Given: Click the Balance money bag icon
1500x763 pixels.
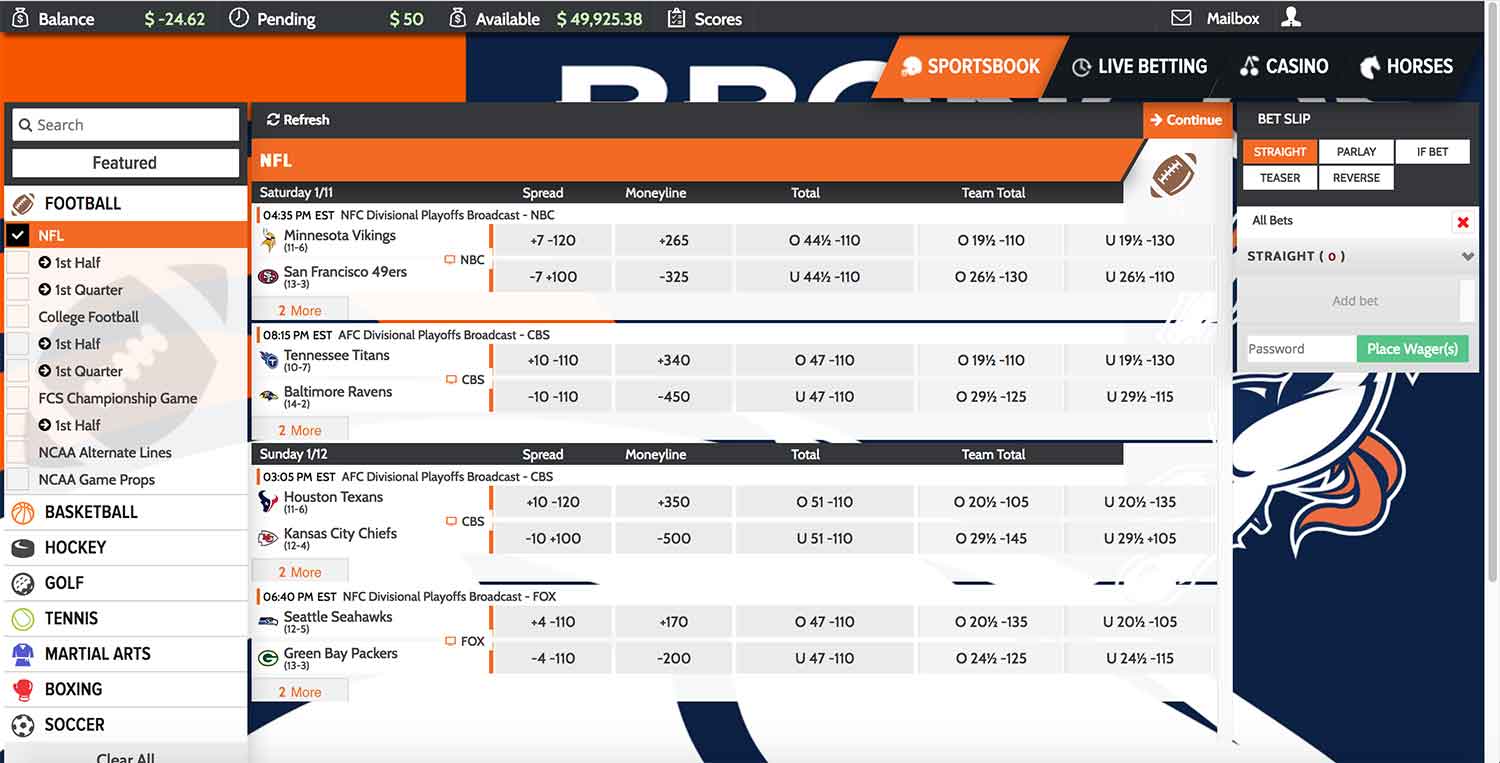Looking at the screenshot, I should click(x=19, y=18).
